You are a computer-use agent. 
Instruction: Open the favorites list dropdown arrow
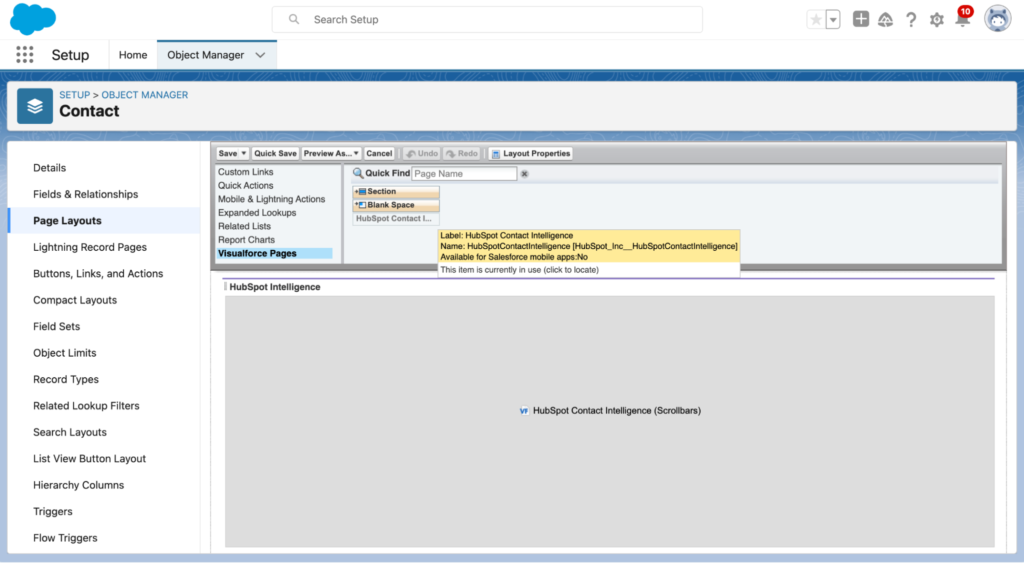(x=833, y=20)
